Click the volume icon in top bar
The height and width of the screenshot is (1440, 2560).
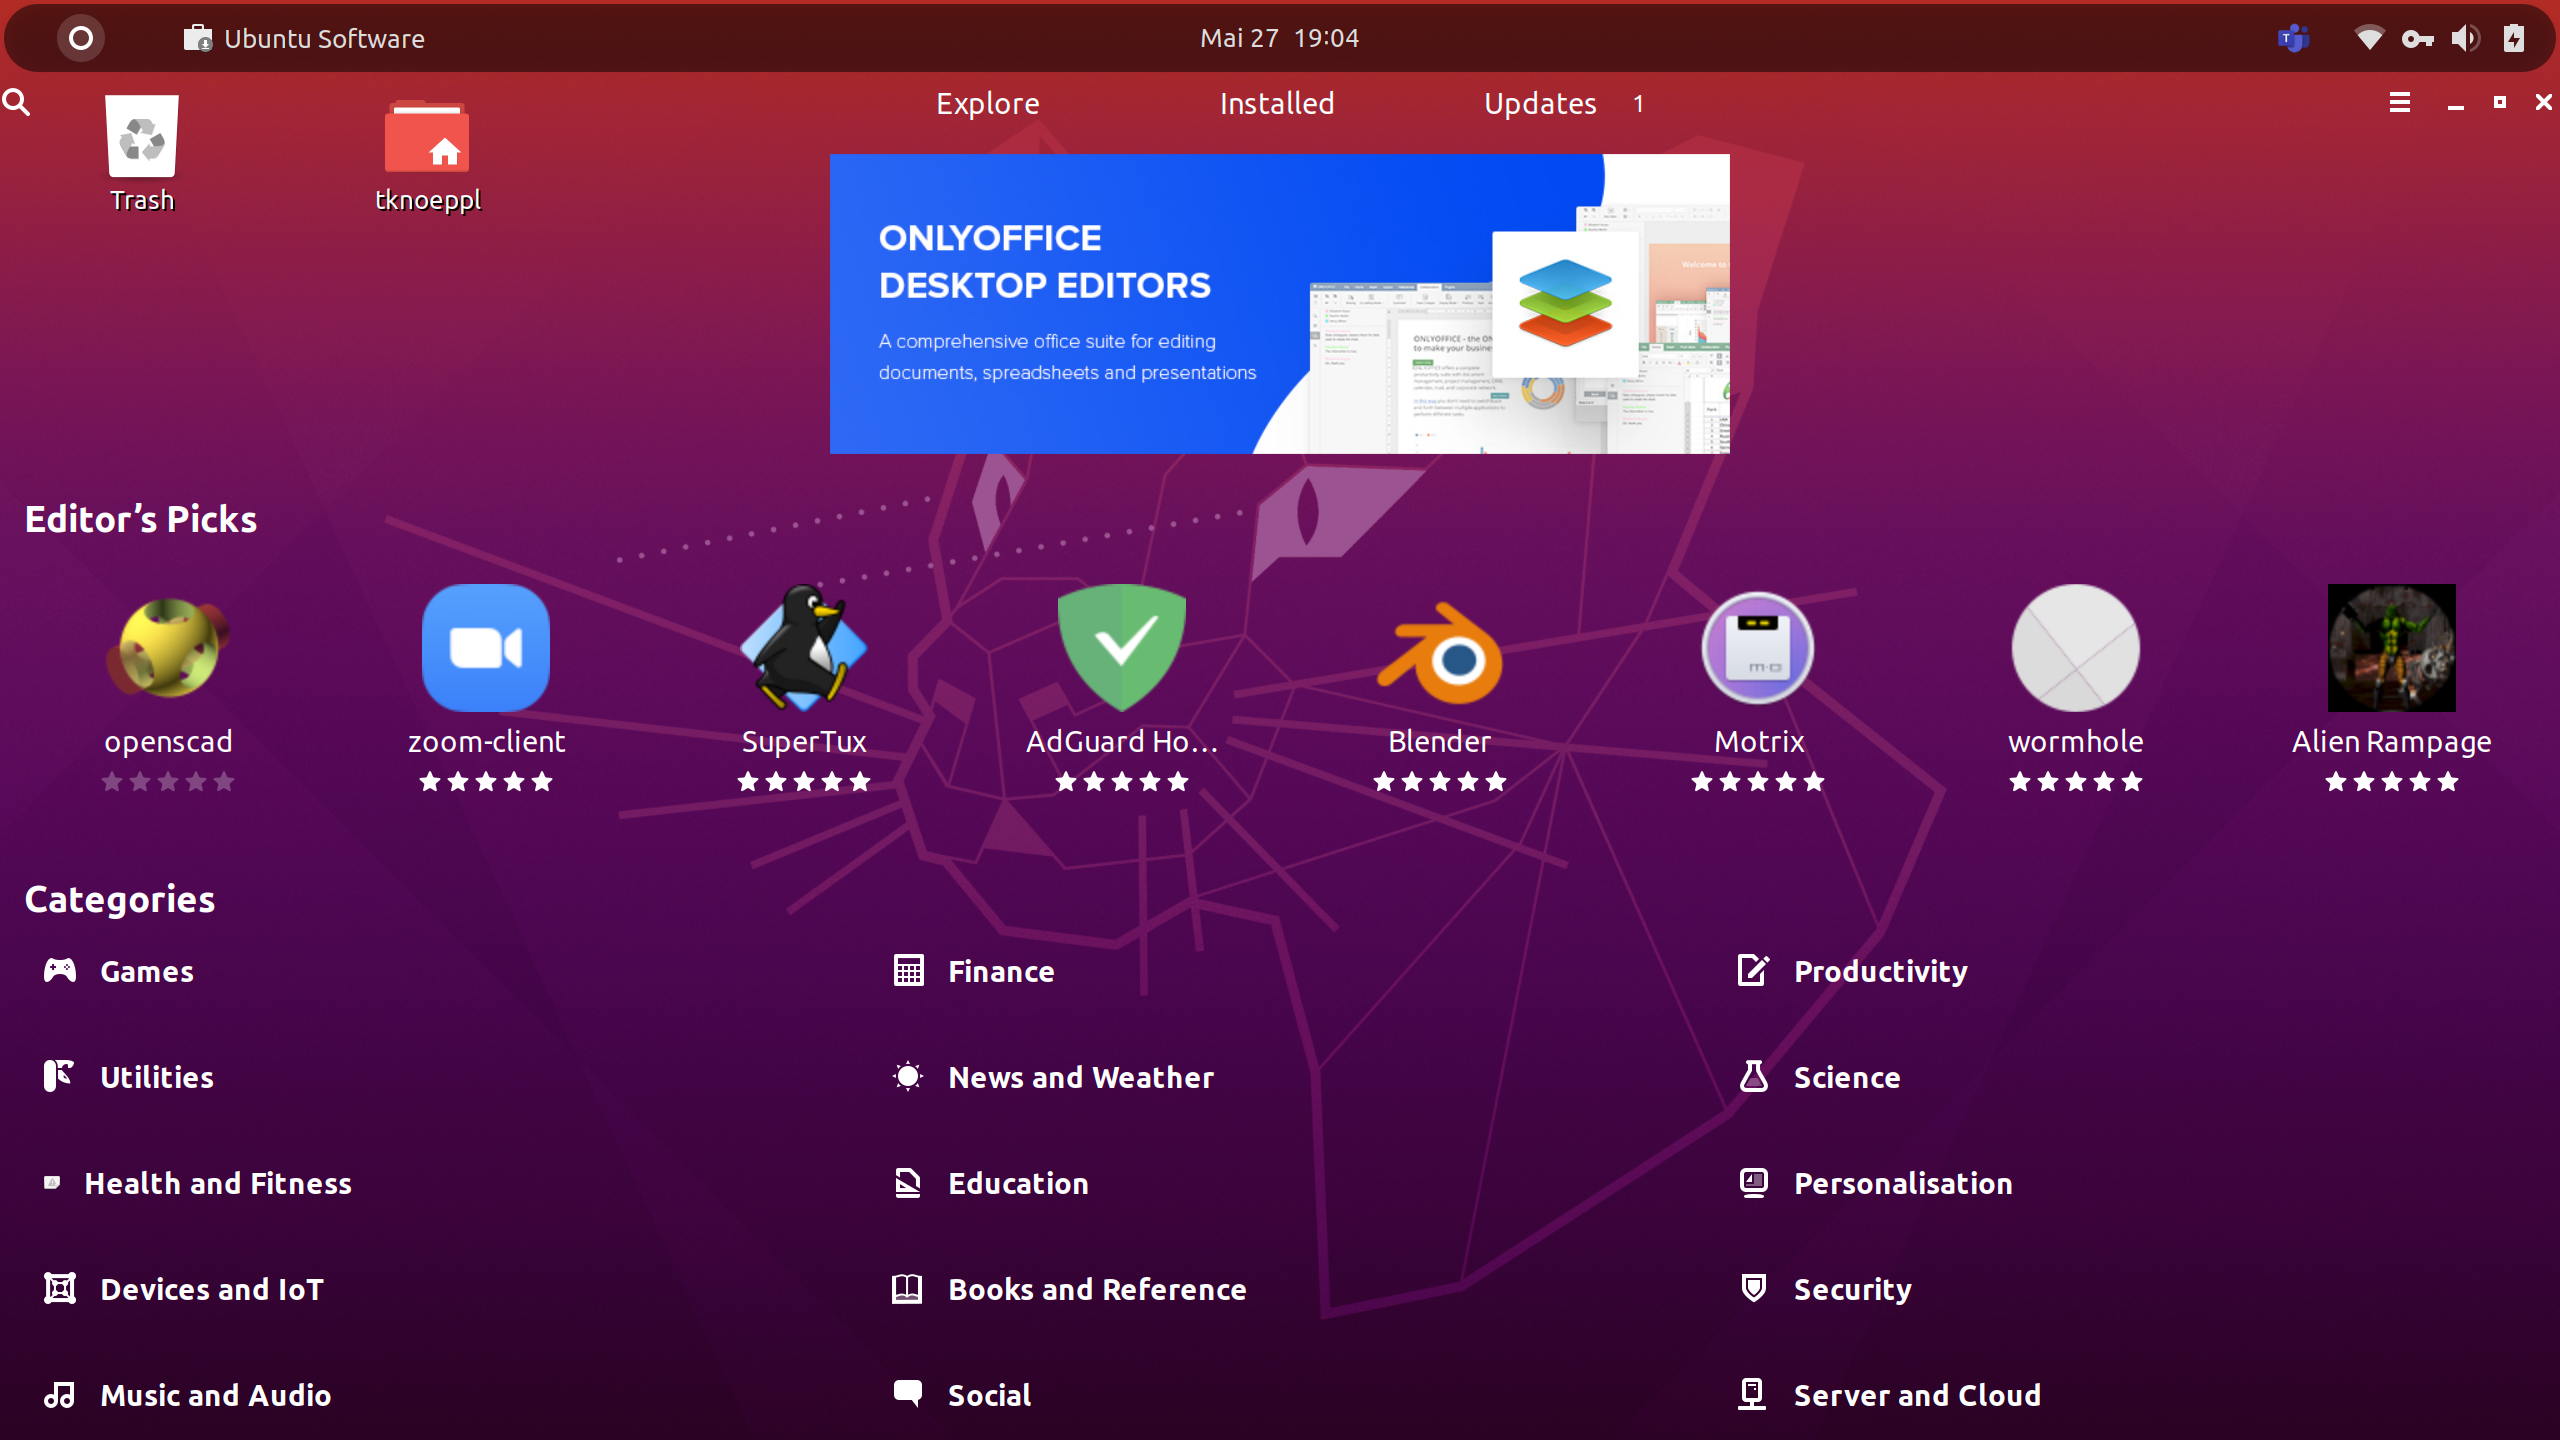2464,38
